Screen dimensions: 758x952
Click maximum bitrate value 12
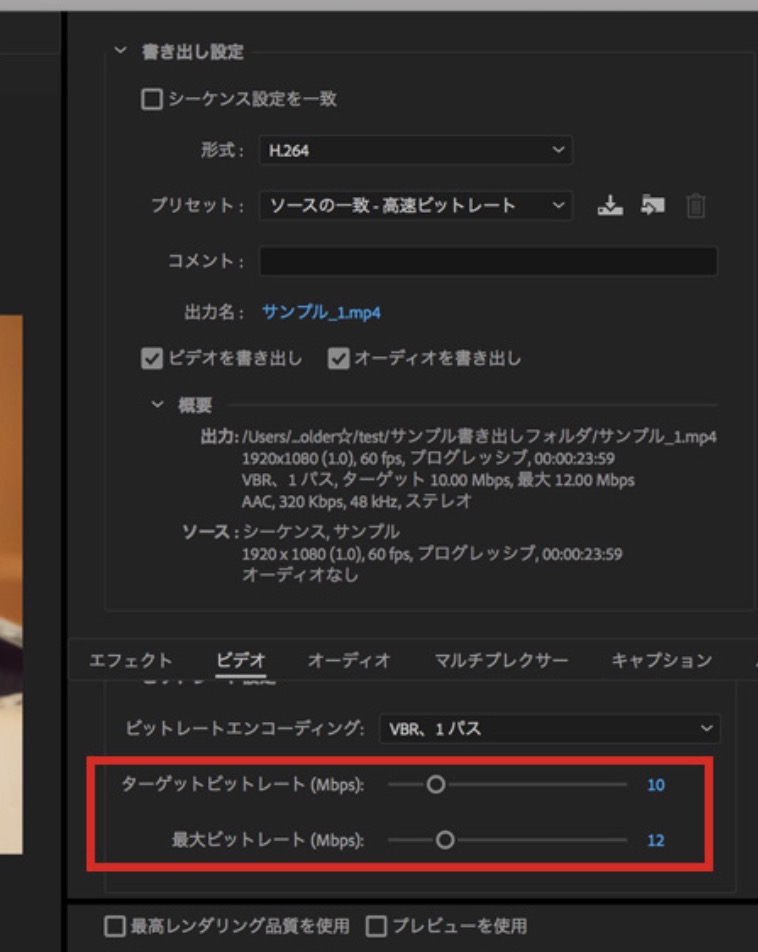pos(656,840)
